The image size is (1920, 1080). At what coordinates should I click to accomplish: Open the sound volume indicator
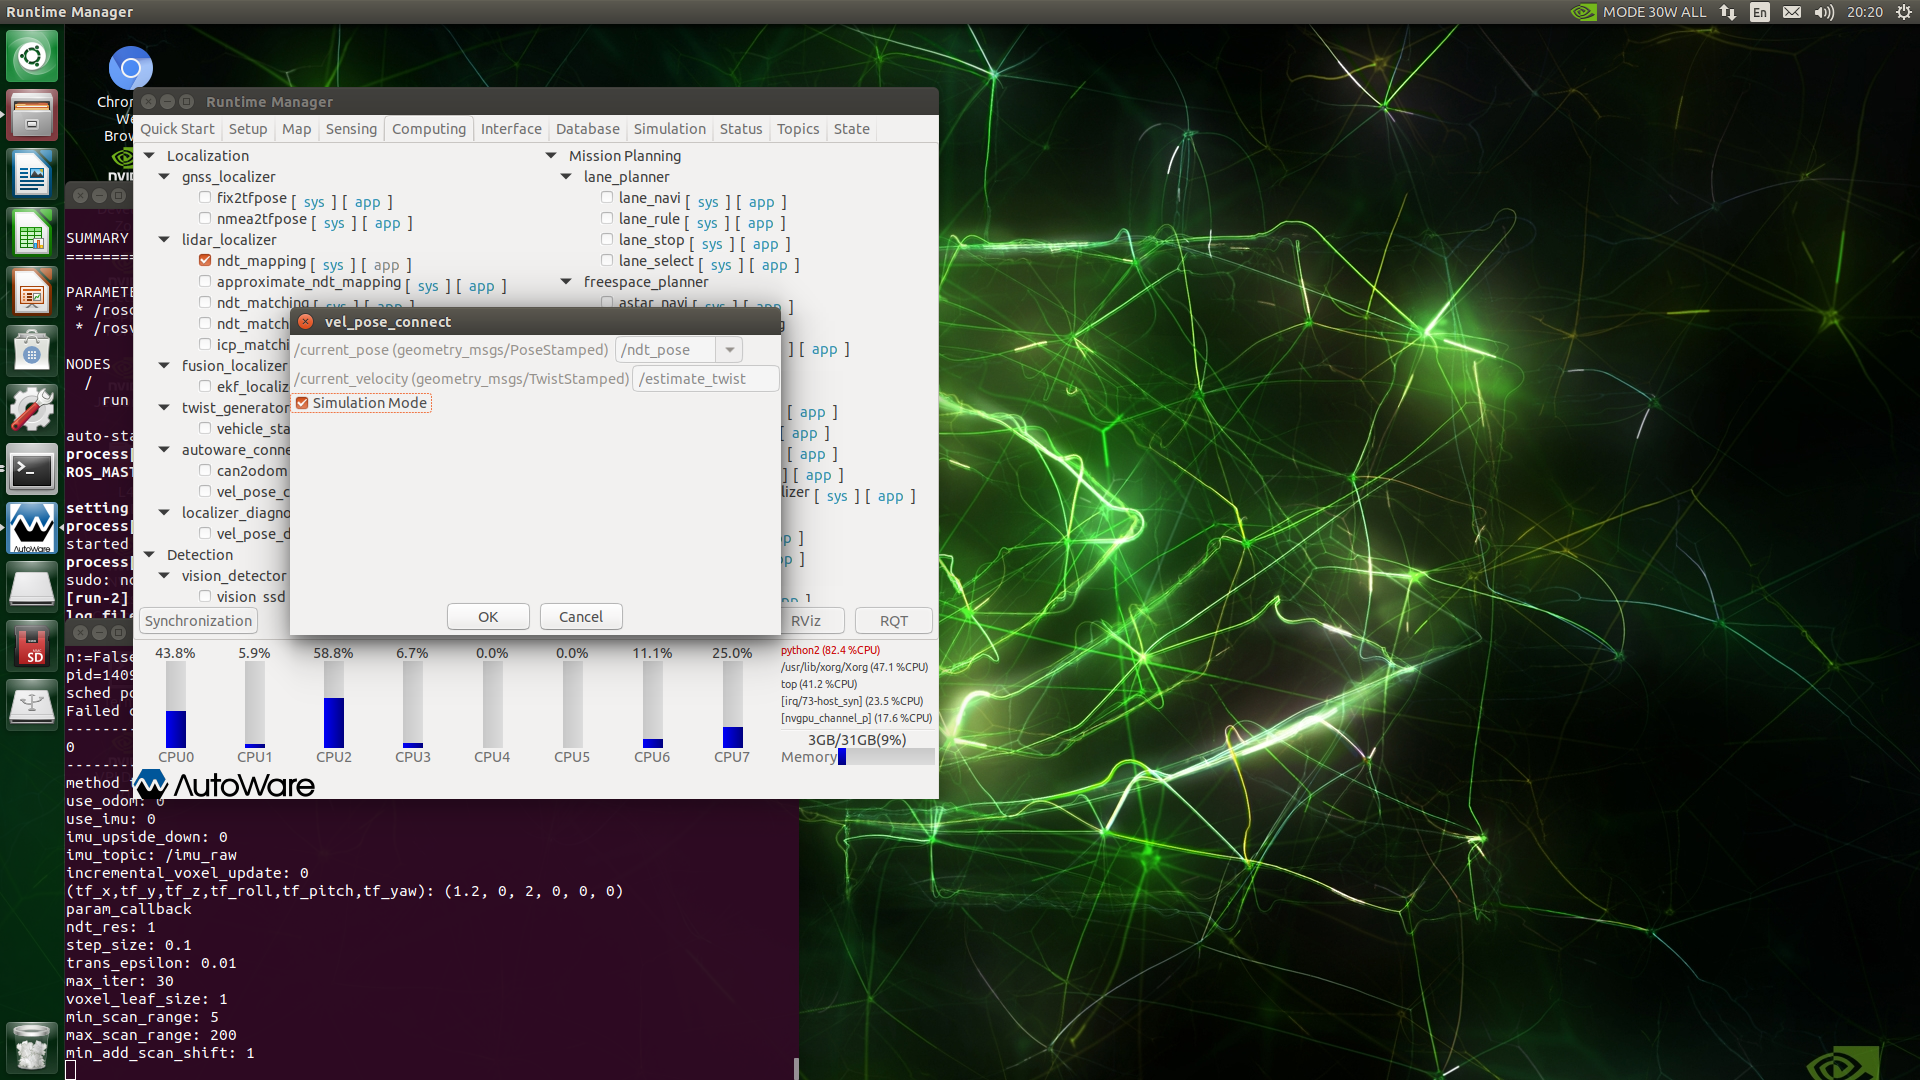pos(1824,12)
